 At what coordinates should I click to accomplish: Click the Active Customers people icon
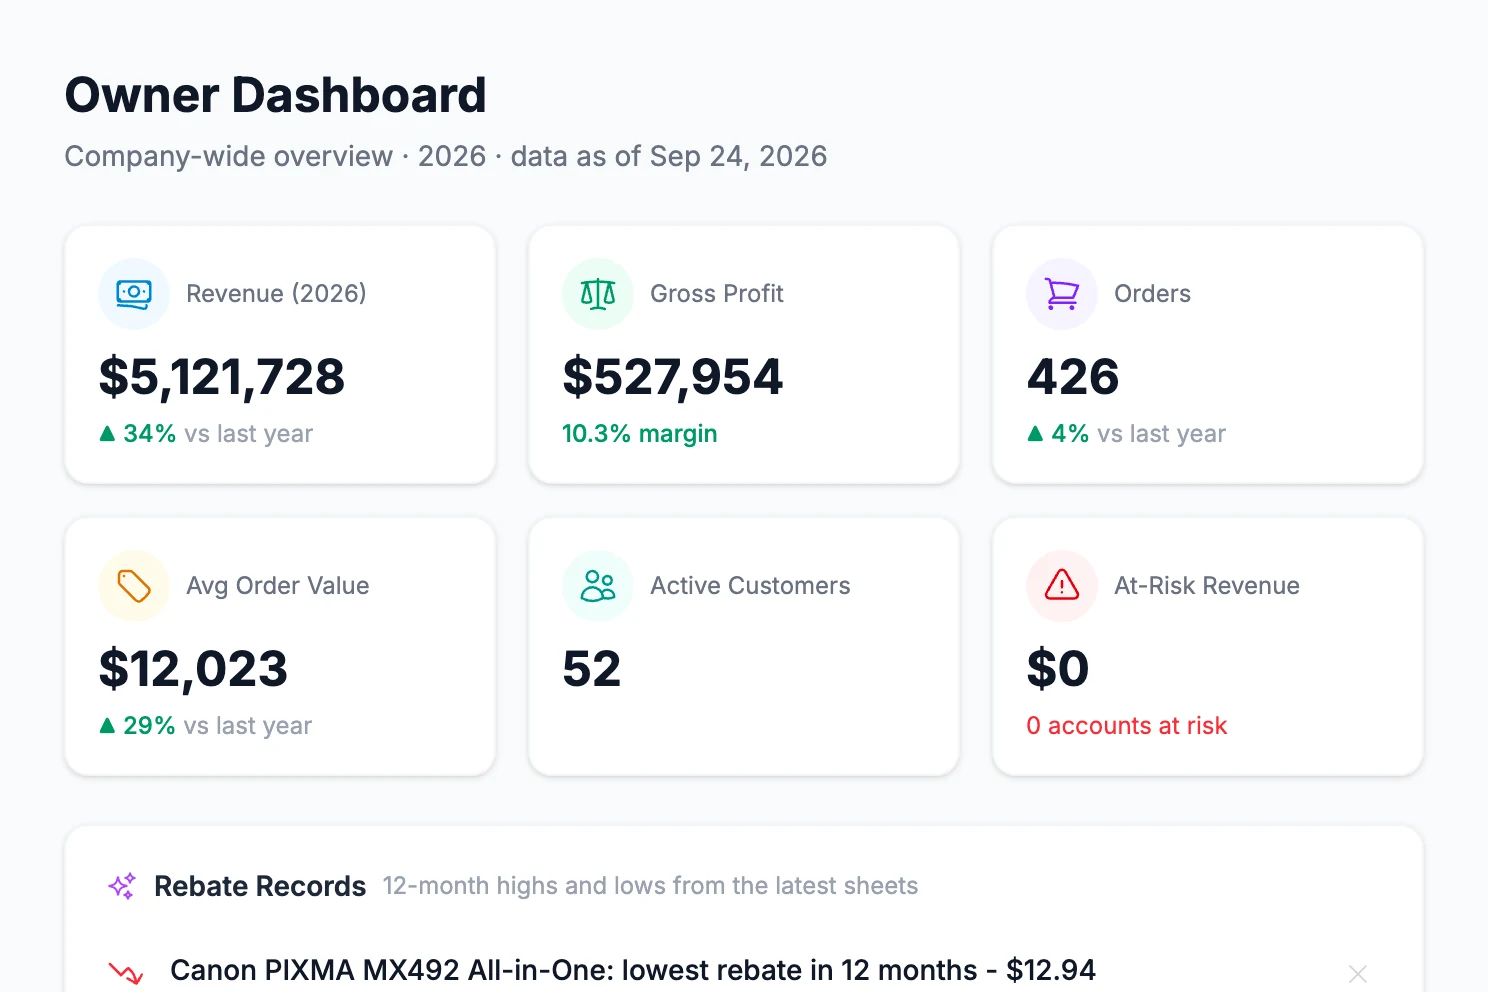pos(598,586)
